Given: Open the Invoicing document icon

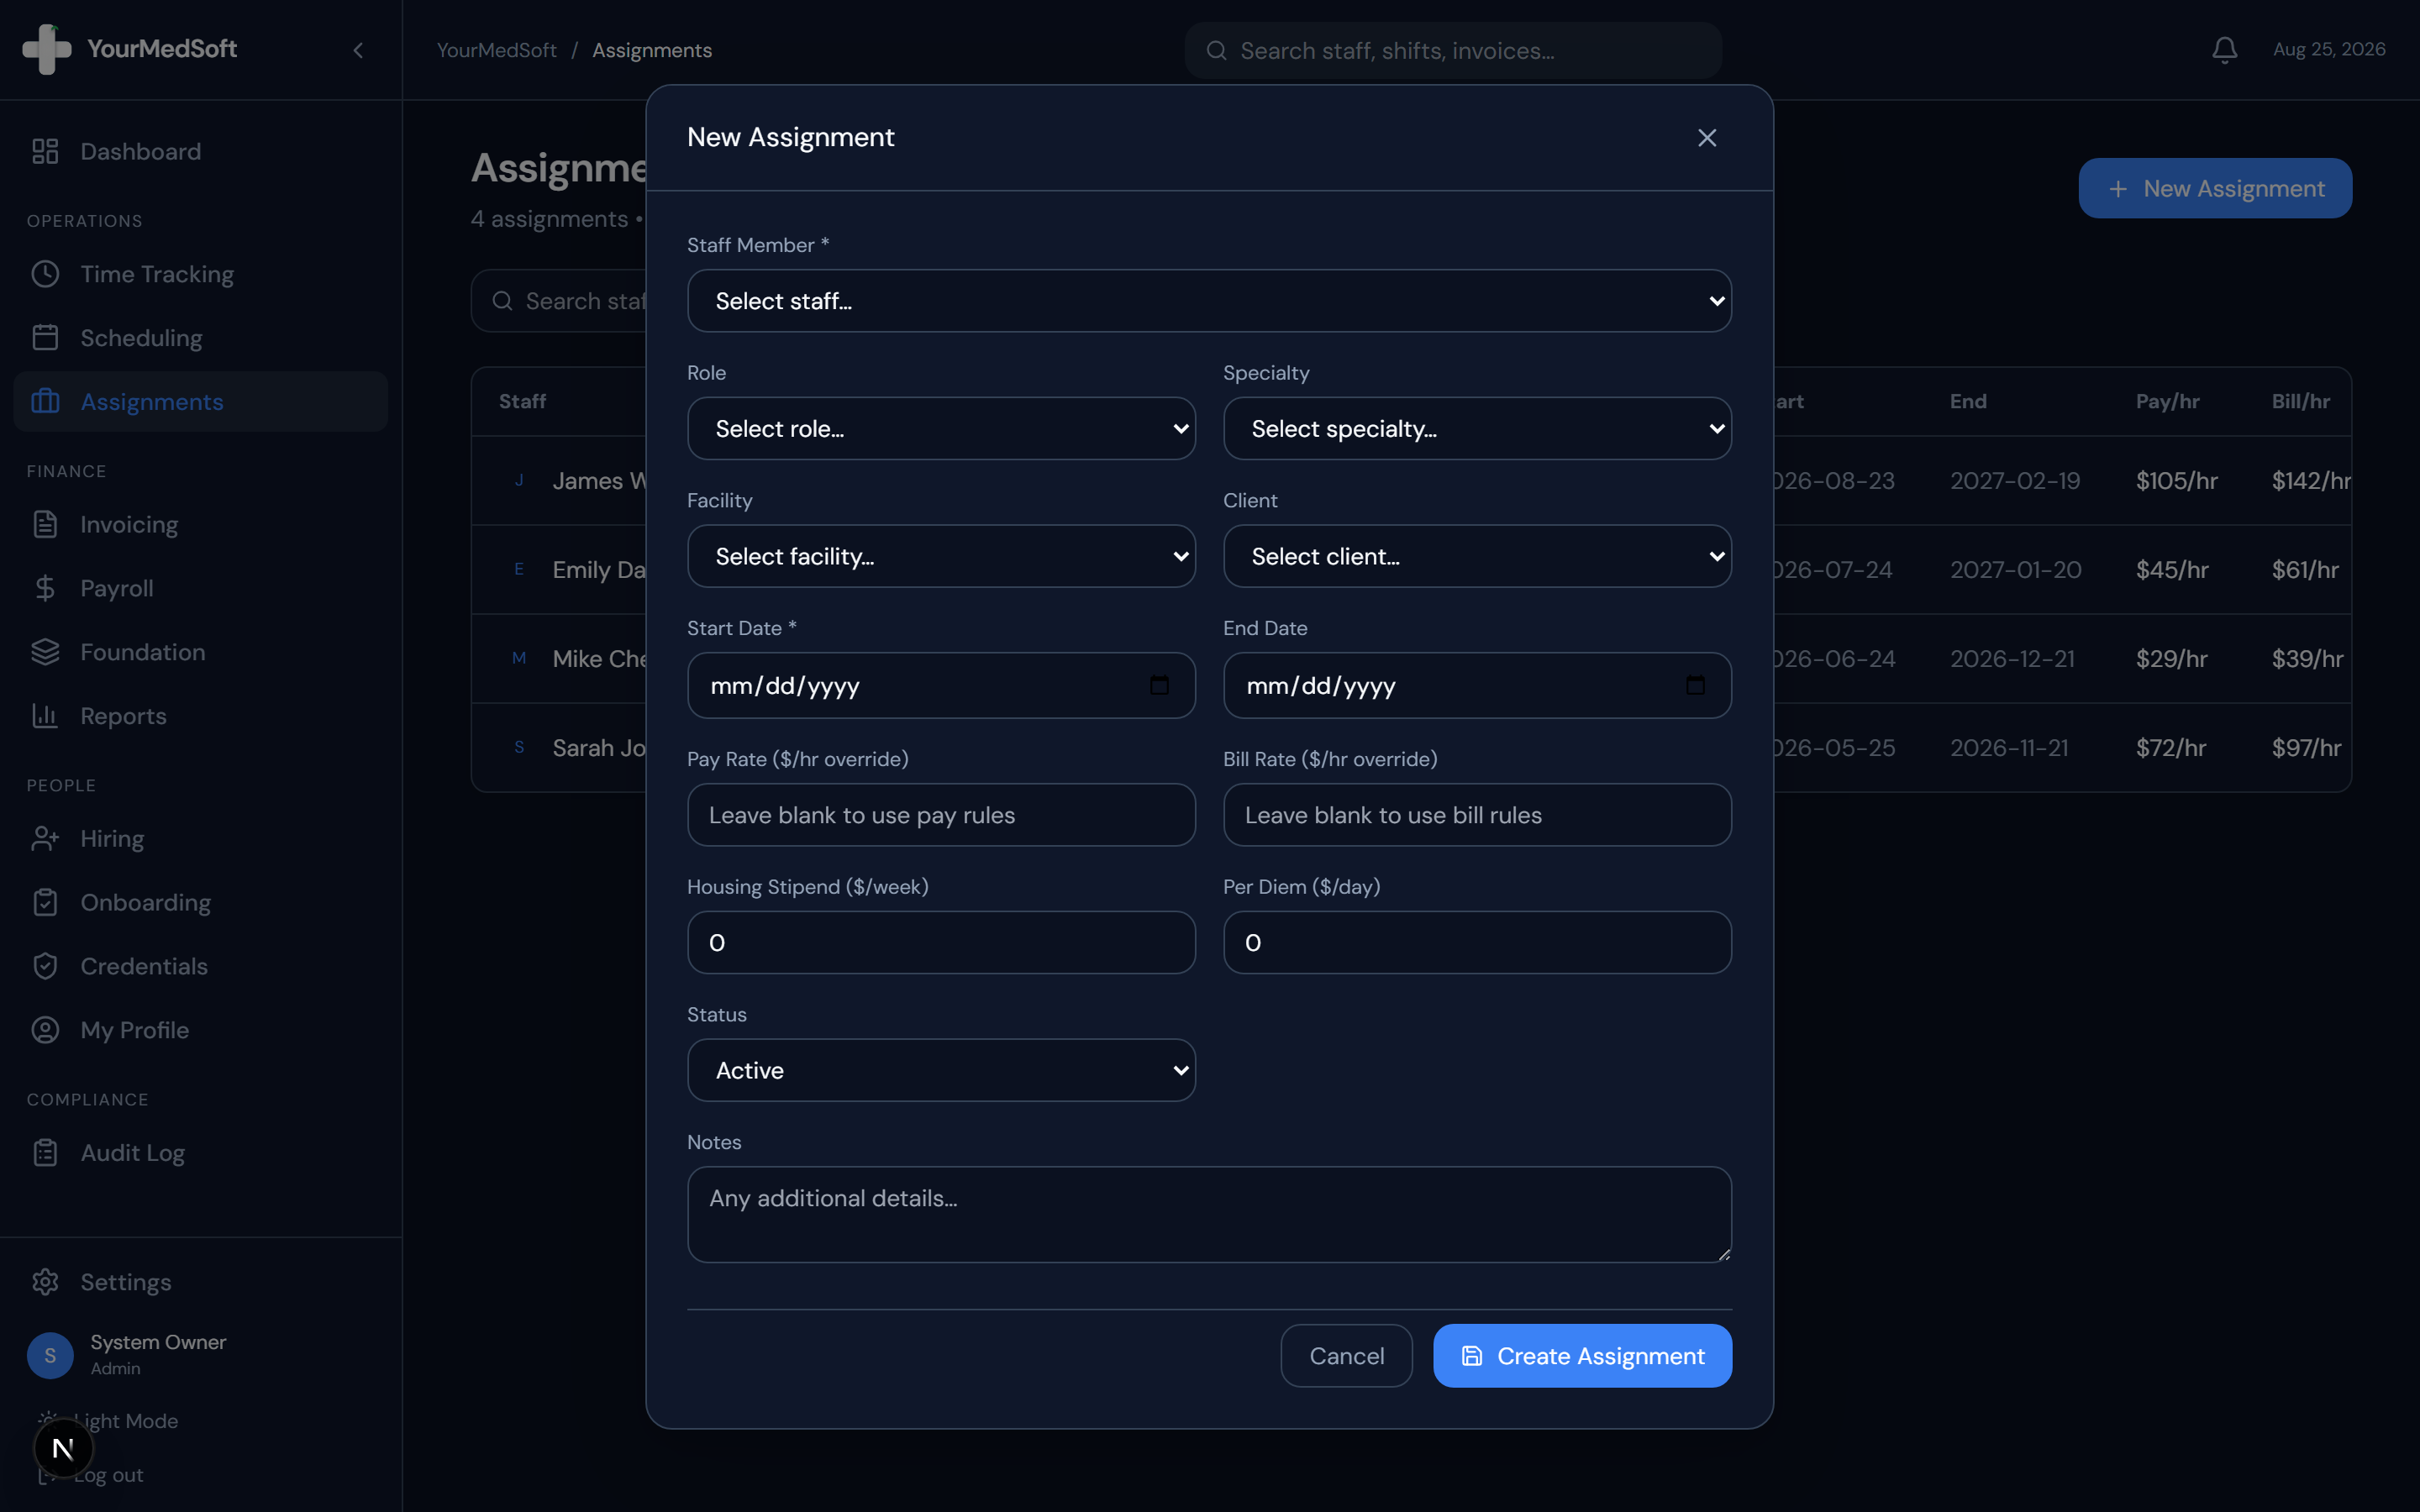Looking at the screenshot, I should (45, 524).
